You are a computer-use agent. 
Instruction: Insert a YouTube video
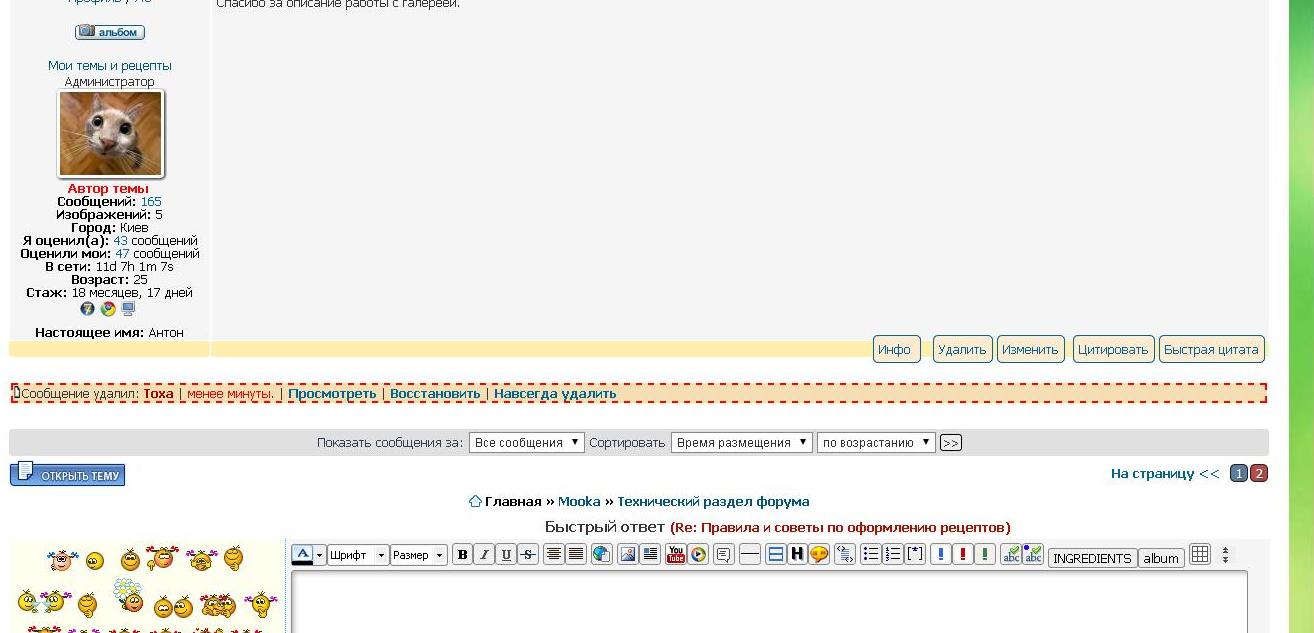coord(676,555)
